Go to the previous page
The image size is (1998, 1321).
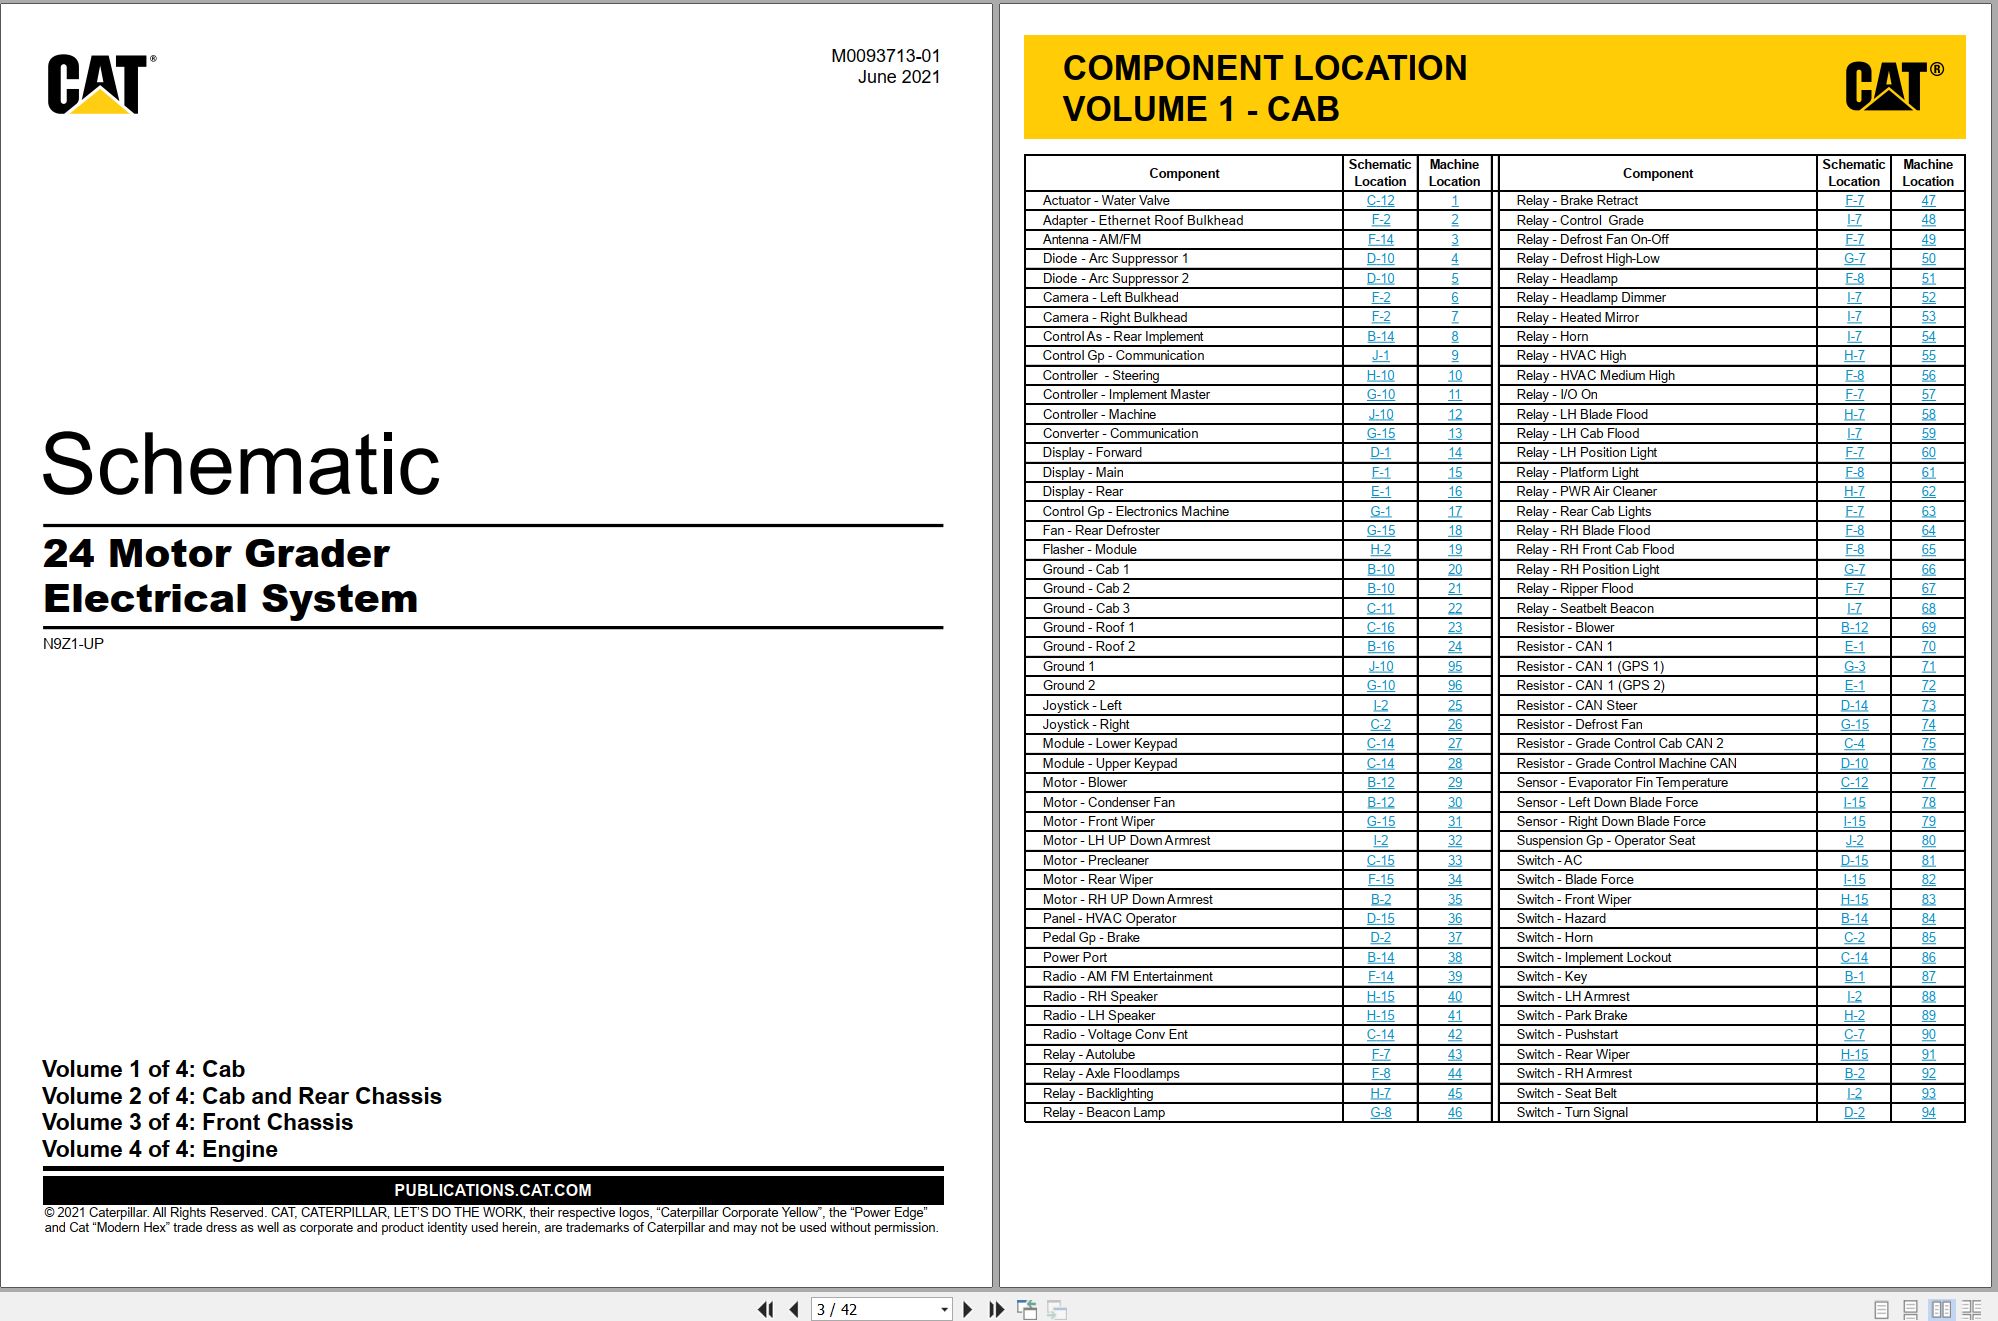(794, 1309)
